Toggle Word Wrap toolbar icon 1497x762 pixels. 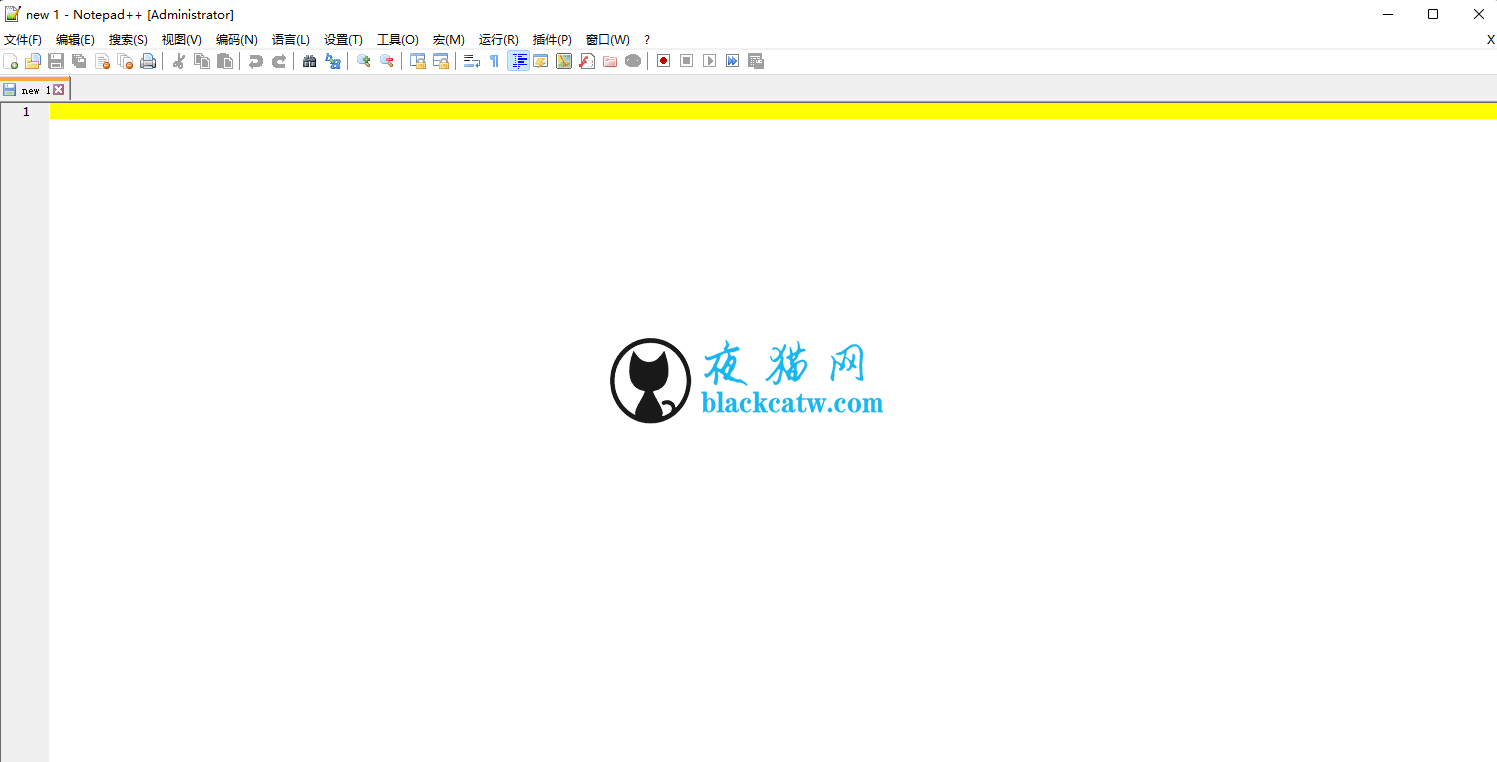[x=472, y=61]
